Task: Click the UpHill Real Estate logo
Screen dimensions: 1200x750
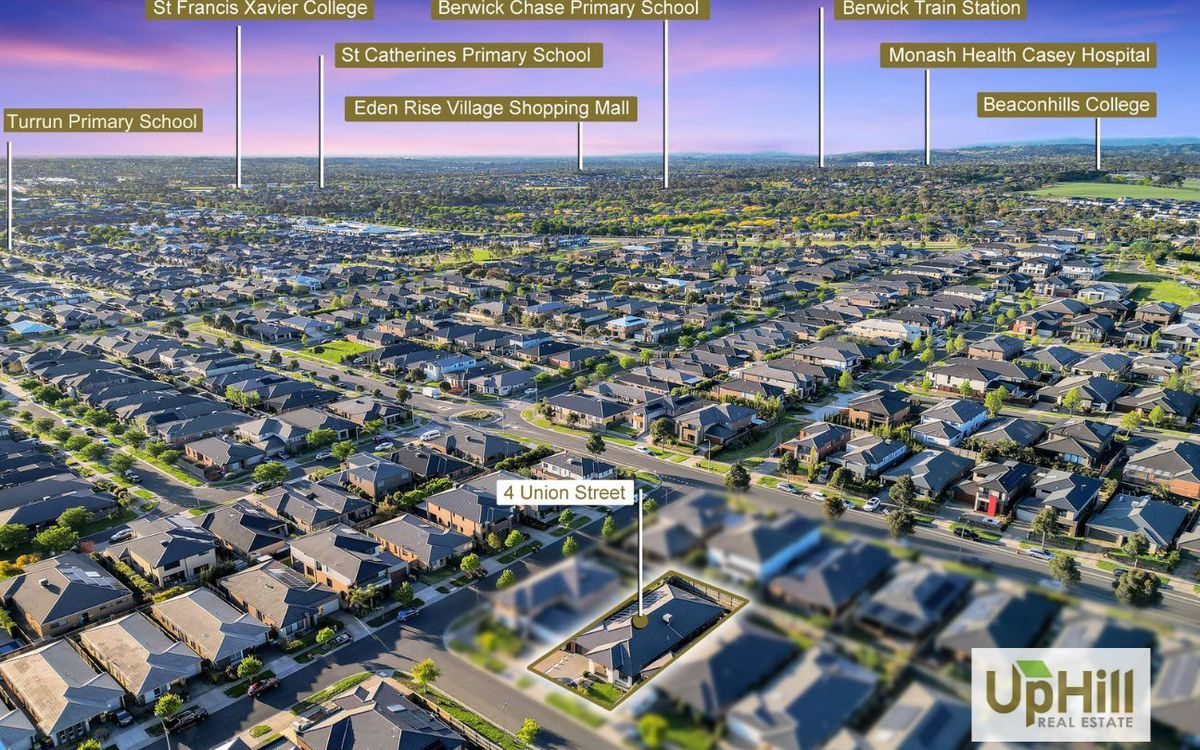Action: click(1060, 694)
